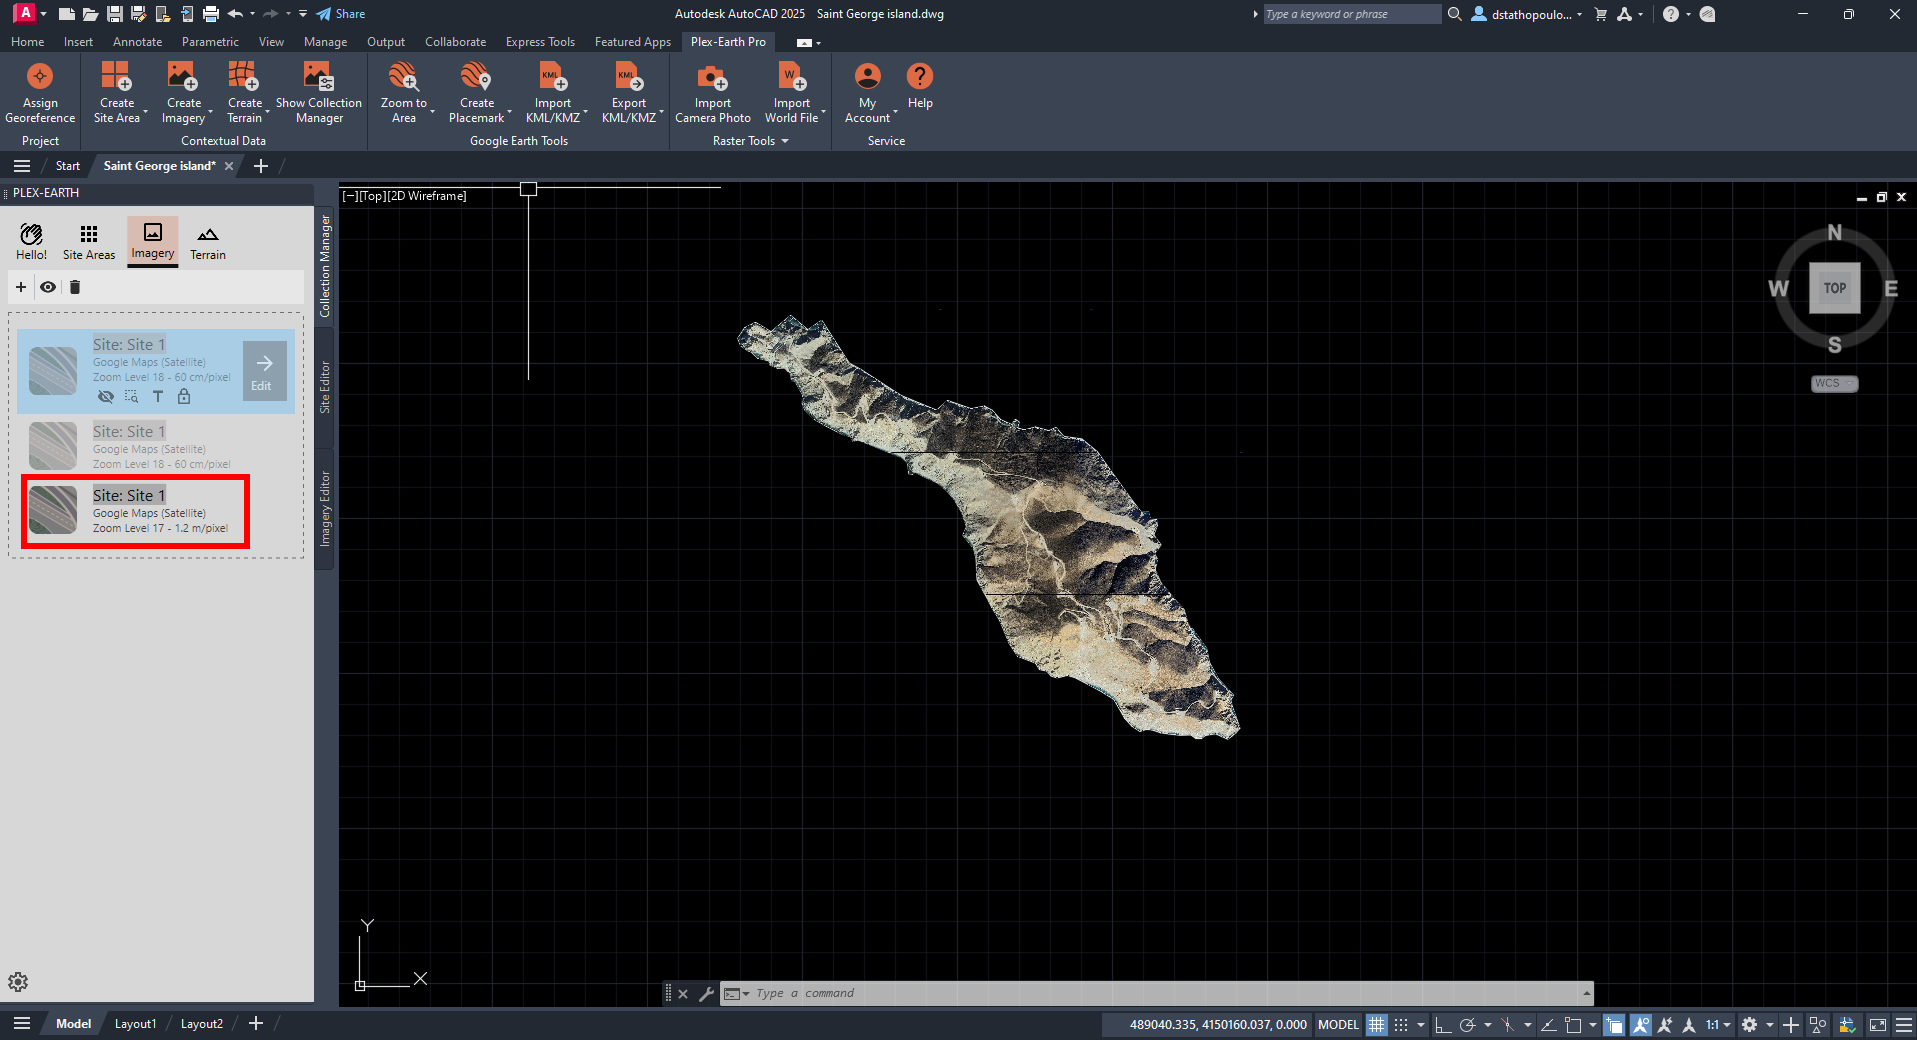Toggle visibility with the toolbar eye icon
Image resolution: width=1917 pixels, height=1040 pixels.
point(48,287)
